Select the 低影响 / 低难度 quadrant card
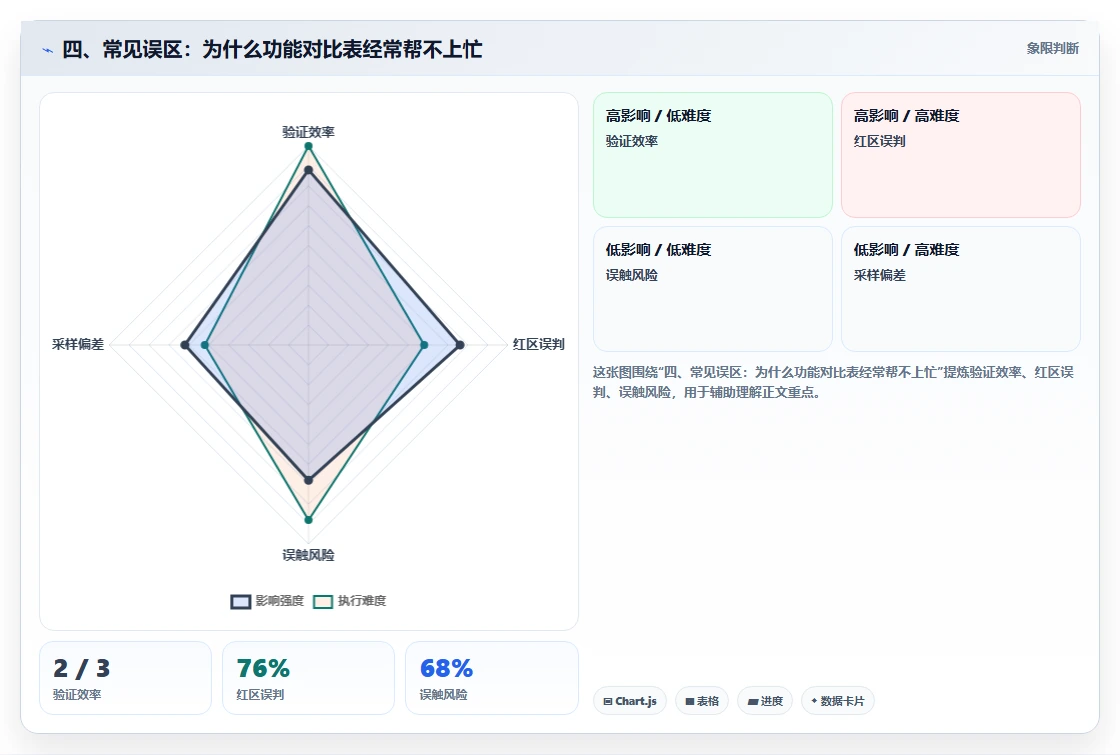This screenshot has width=1120, height=755. click(x=713, y=289)
